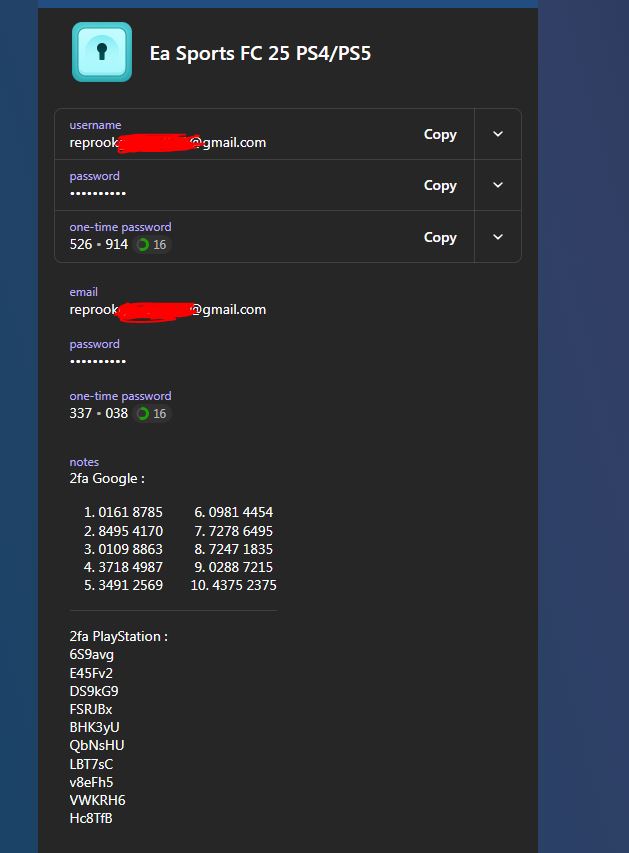Image resolution: width=629 pixels, height=853 pixels.
Task: Click the green countdown timer beside 526 914
Action: point(143,245)
